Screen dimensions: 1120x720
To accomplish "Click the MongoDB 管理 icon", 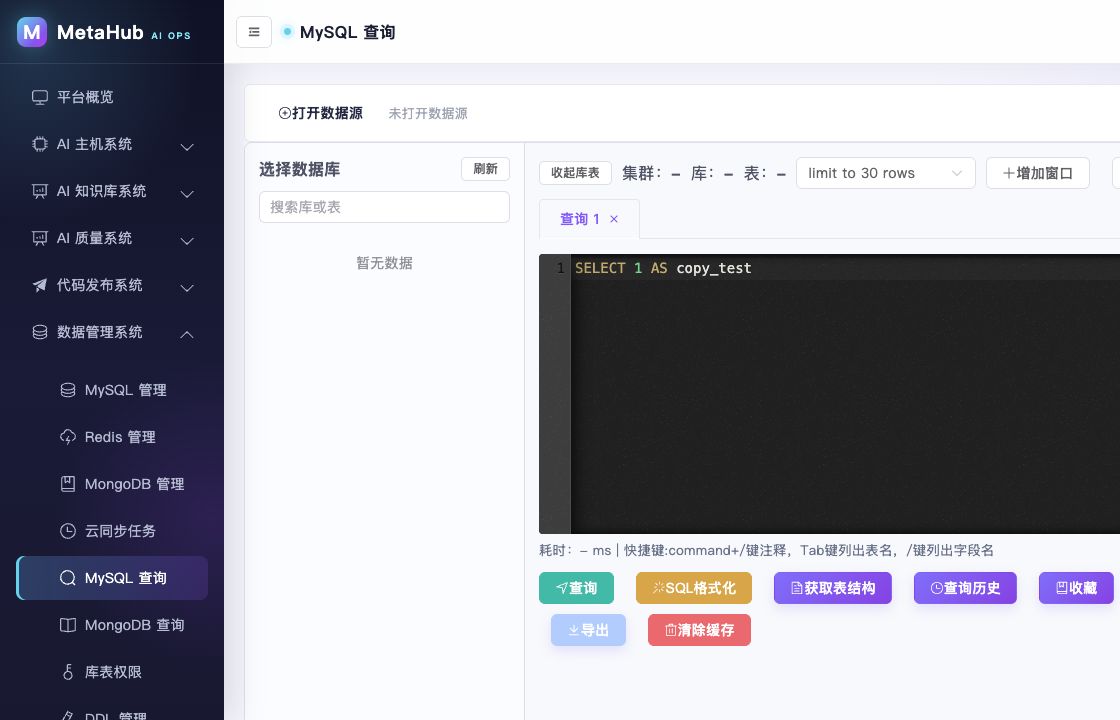I will (68, 484).
